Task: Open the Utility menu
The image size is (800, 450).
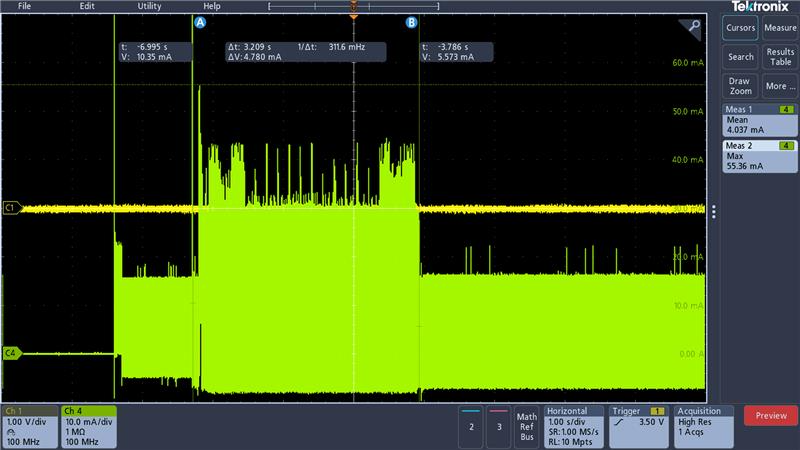Action: 149,6
